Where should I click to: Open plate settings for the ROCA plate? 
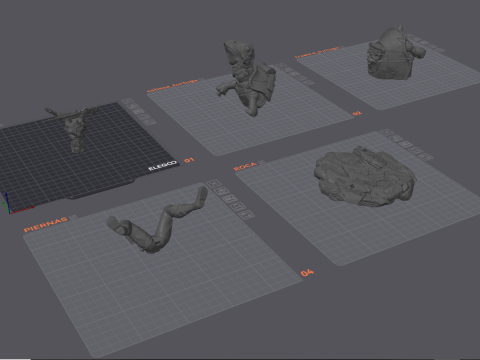pos(426,156)
